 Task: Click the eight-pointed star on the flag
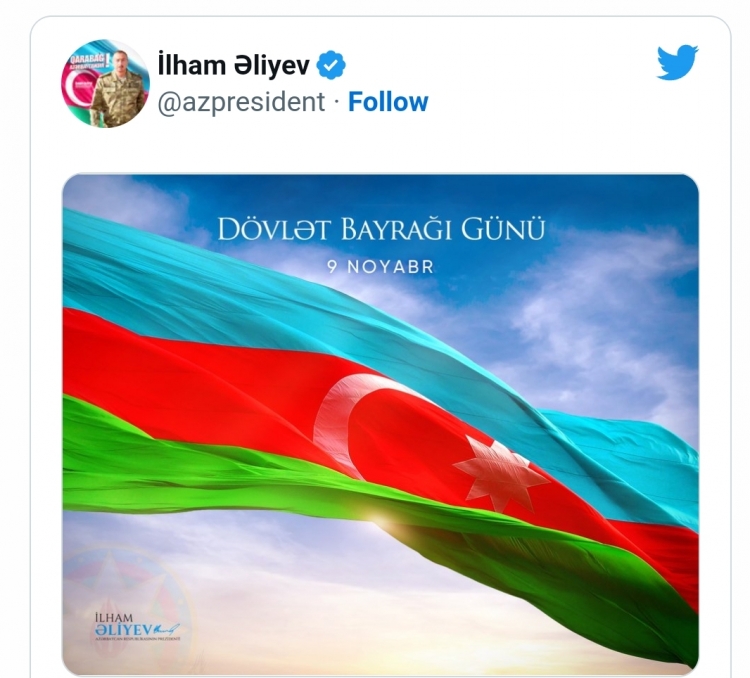pos(500,473)
